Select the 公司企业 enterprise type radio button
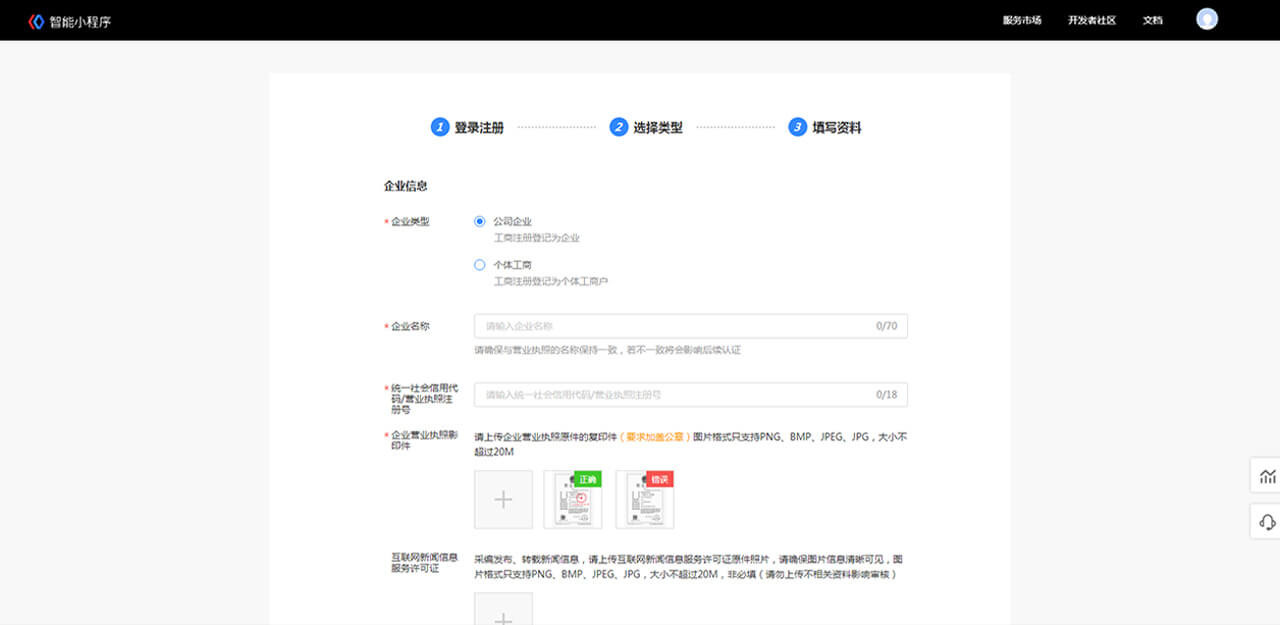The image size is (1280, 625). click(x=479, y=221)
